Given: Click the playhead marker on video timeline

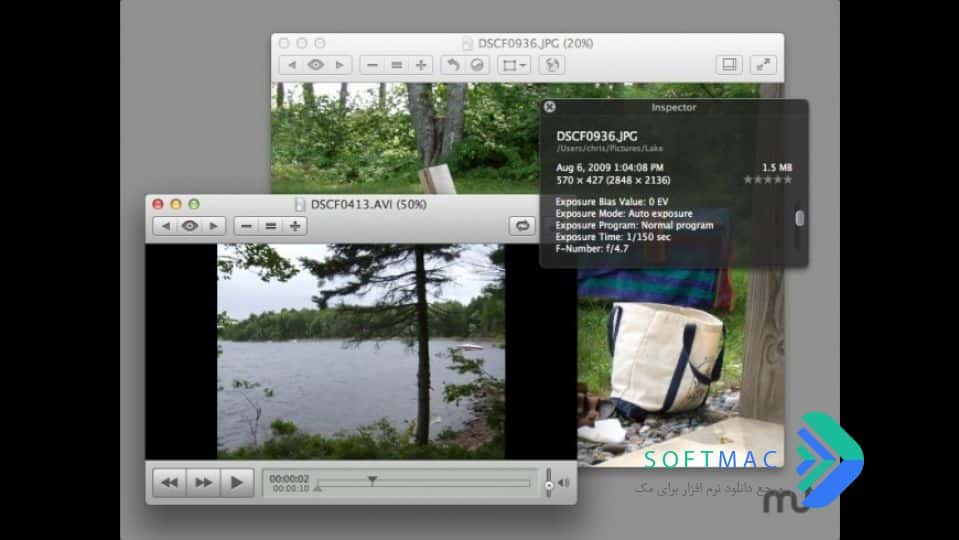Looking at the screenshot, I should coord(372,480).
